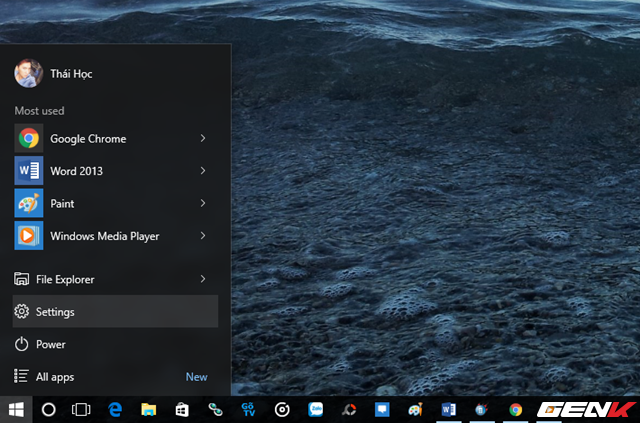The image size is (640, 423).
Task: Open the Power options menu
Action: [x=50, y=344]
